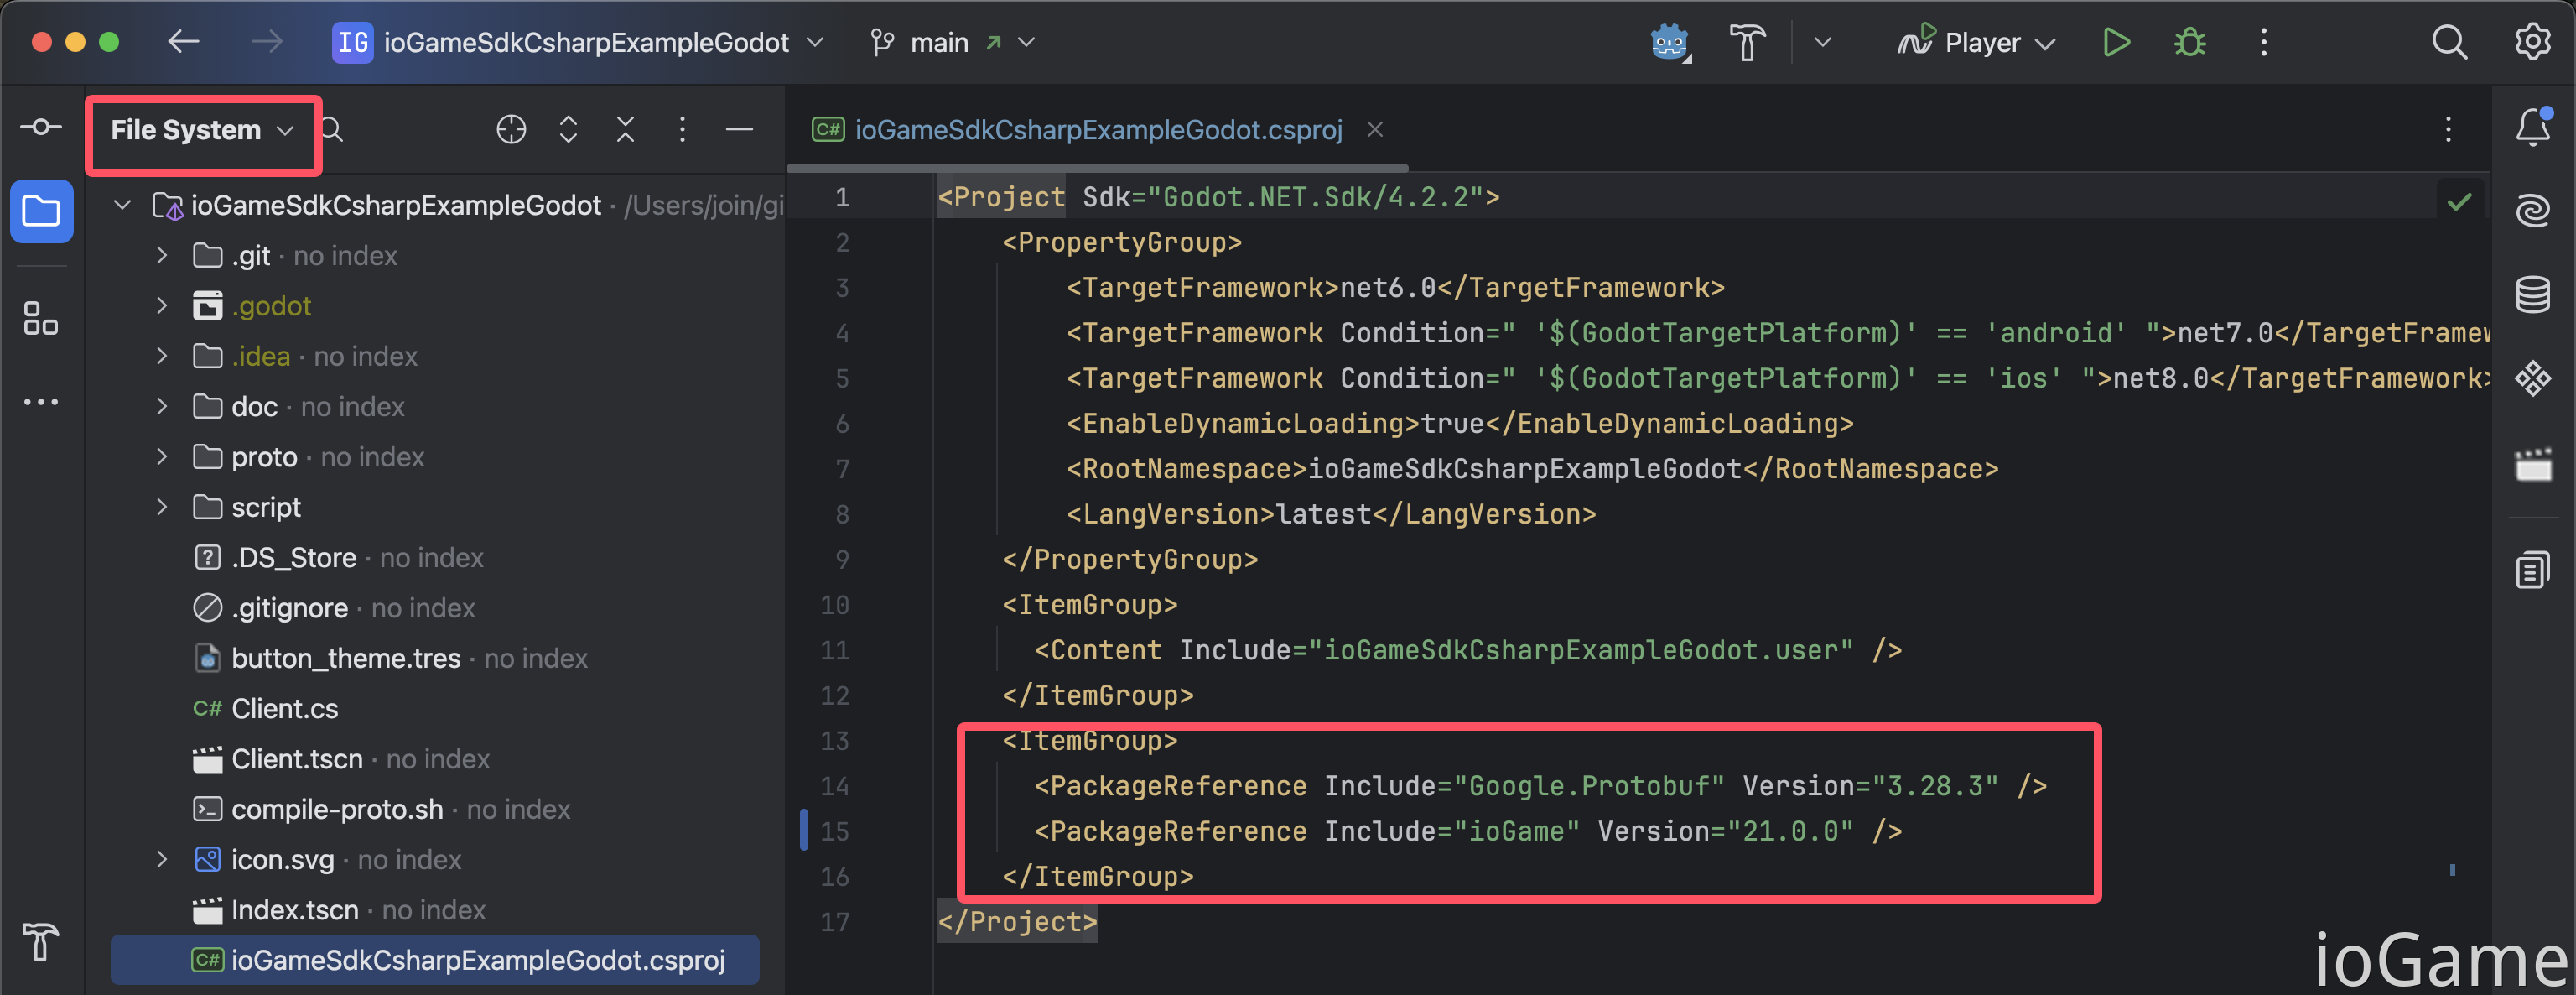Viewport: 2576px width, 995px height.
Task: Click the Run Player green play icon
Action: (2115, 42)
